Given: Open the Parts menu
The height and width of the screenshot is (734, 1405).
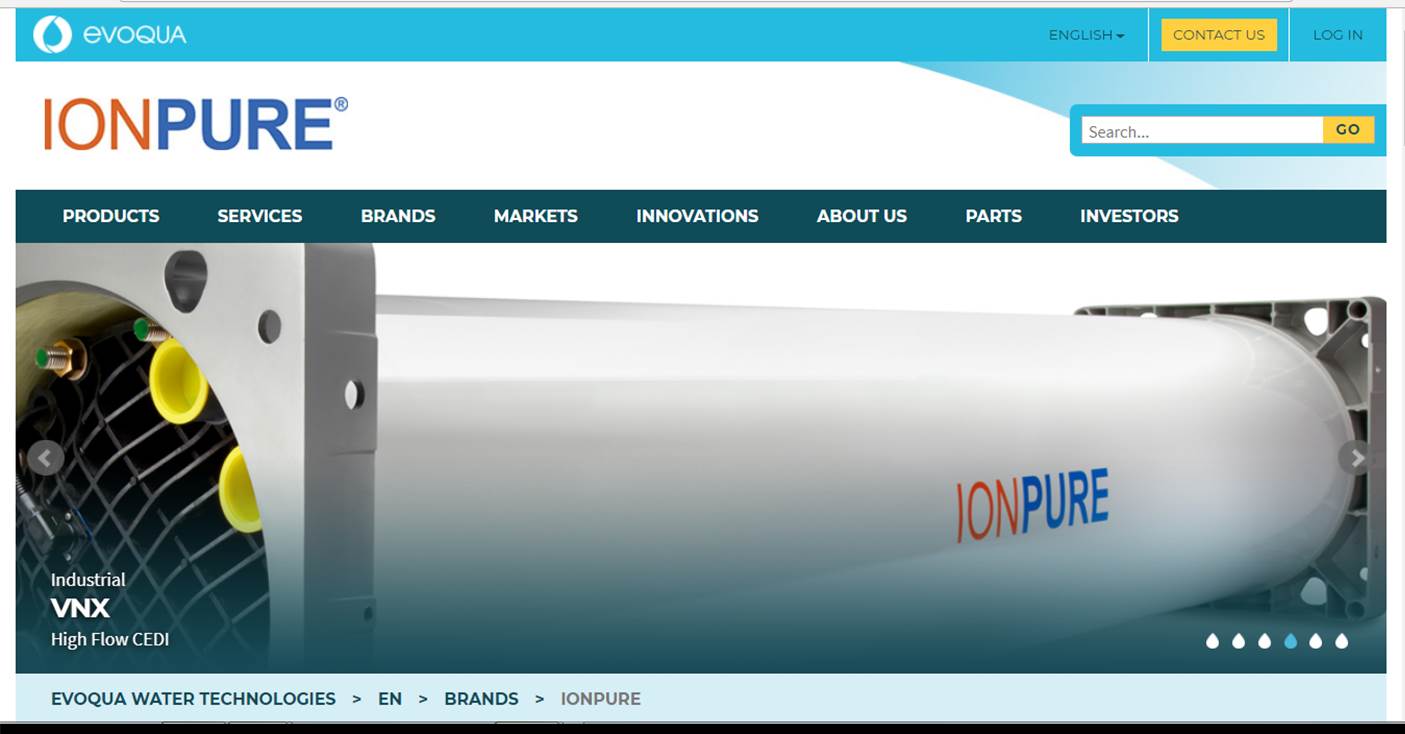Looking at the screenshot, I should click(994, 216).
